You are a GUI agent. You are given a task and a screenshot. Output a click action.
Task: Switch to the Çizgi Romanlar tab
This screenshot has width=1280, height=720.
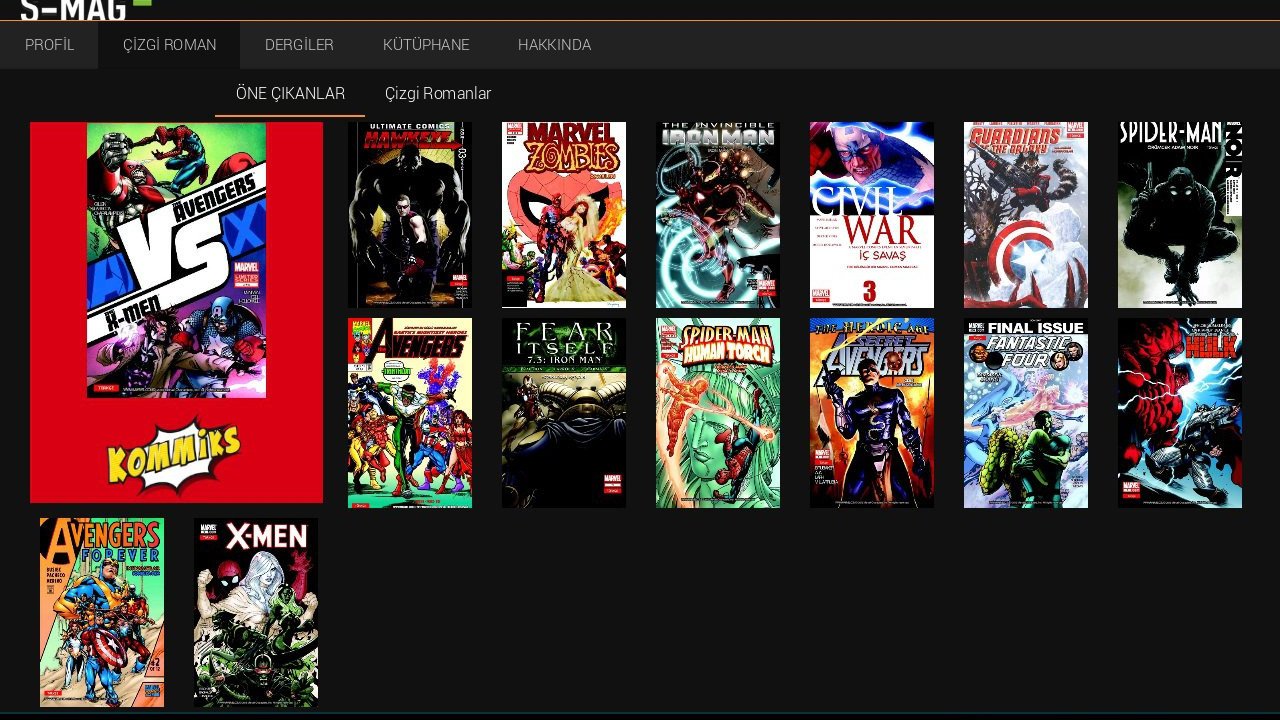pos(438,93)
